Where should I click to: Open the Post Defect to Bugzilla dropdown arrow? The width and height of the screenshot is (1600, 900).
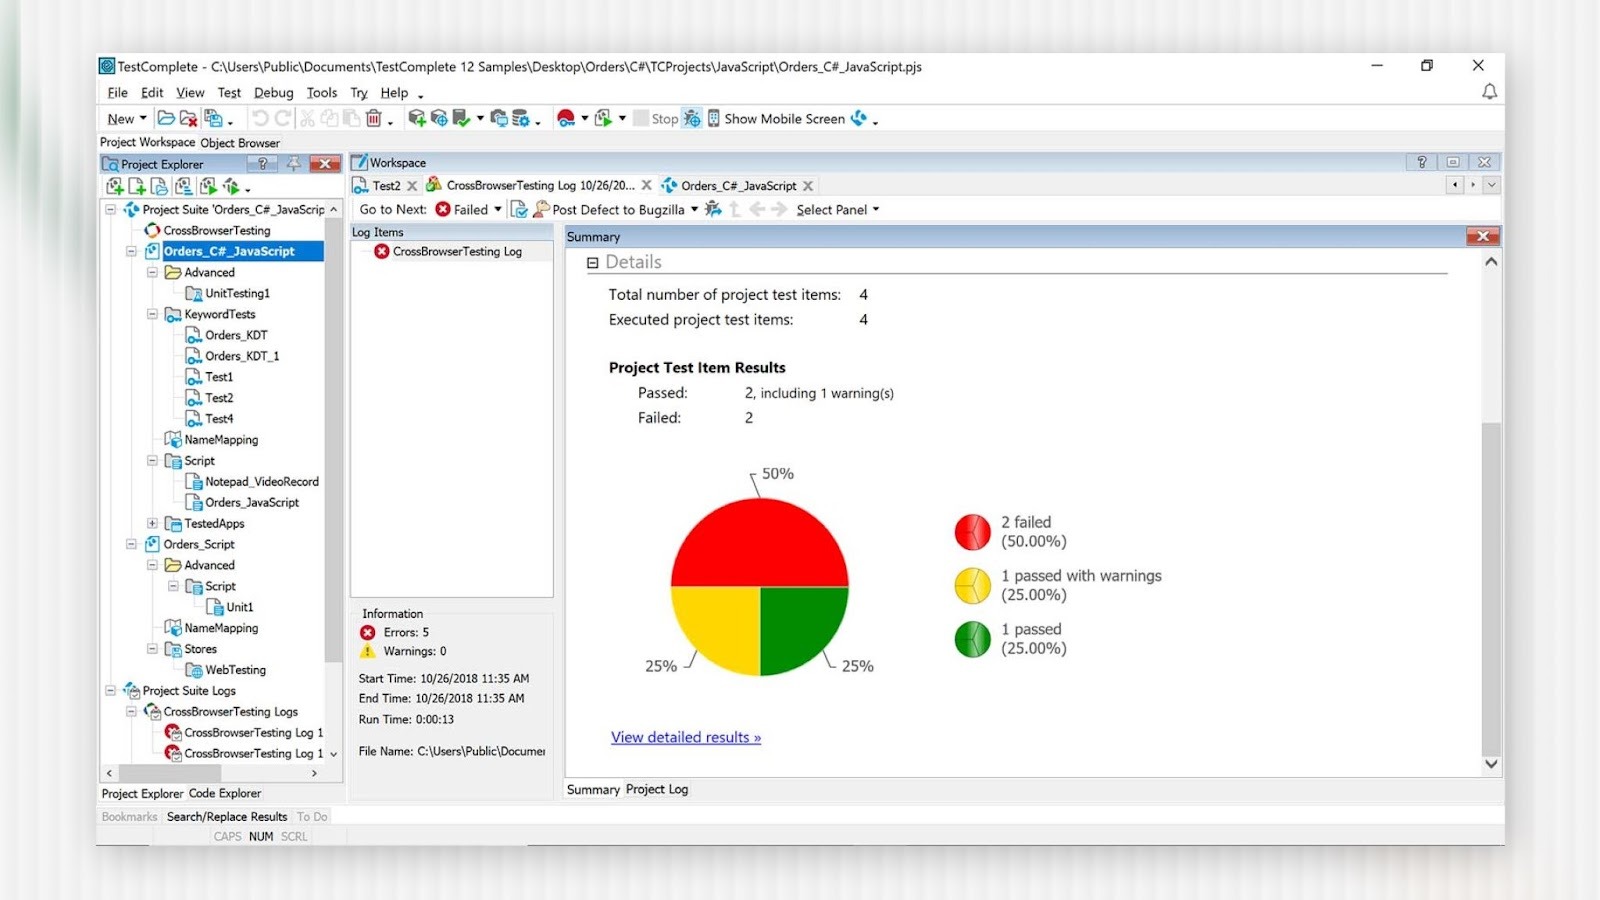click(694, 209)
